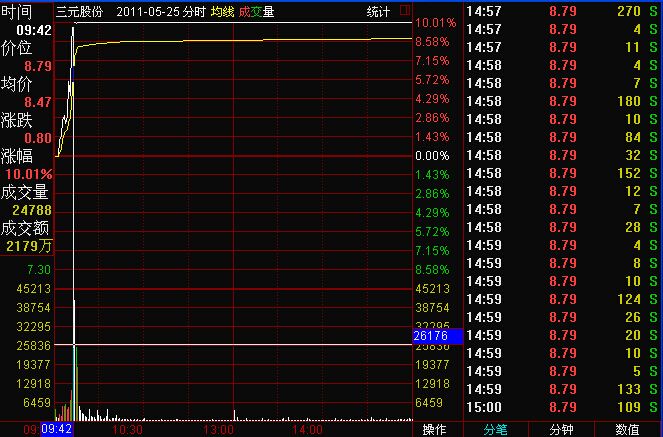Switch to the 数值 values tab

pyautogui.click(x=627, y=429)
